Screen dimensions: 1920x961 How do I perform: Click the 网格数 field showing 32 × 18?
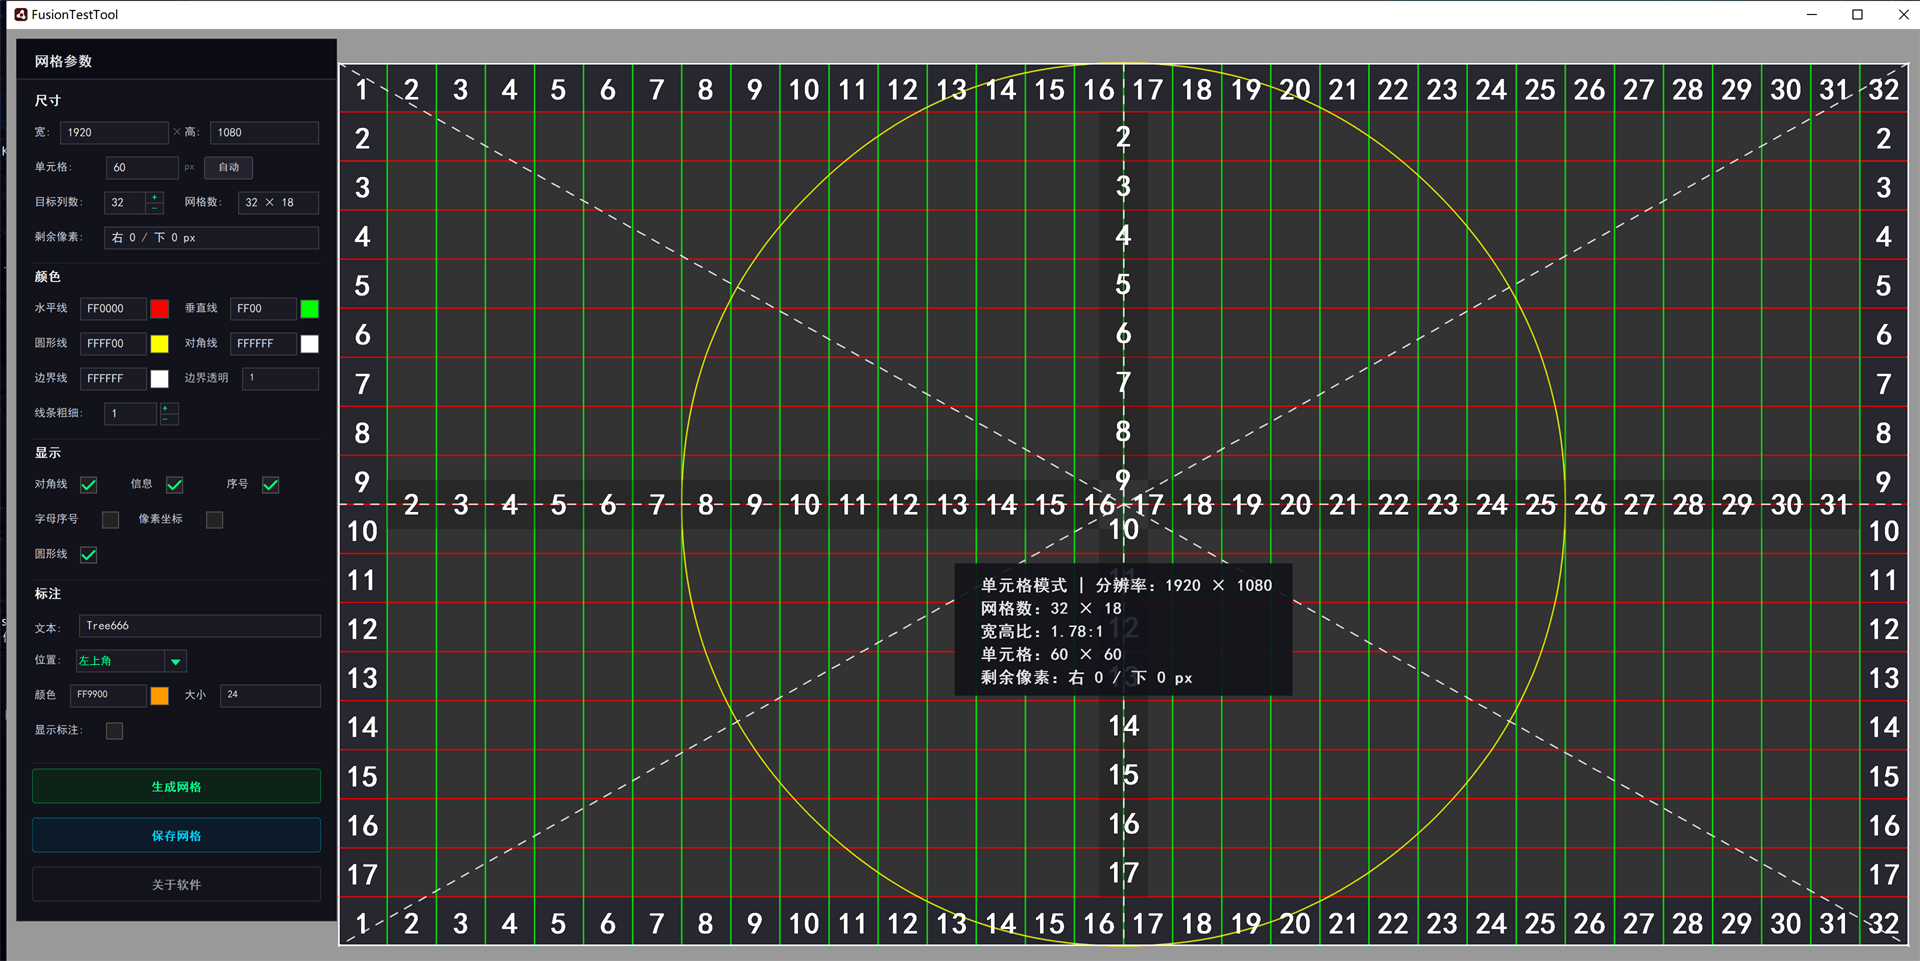278,203
